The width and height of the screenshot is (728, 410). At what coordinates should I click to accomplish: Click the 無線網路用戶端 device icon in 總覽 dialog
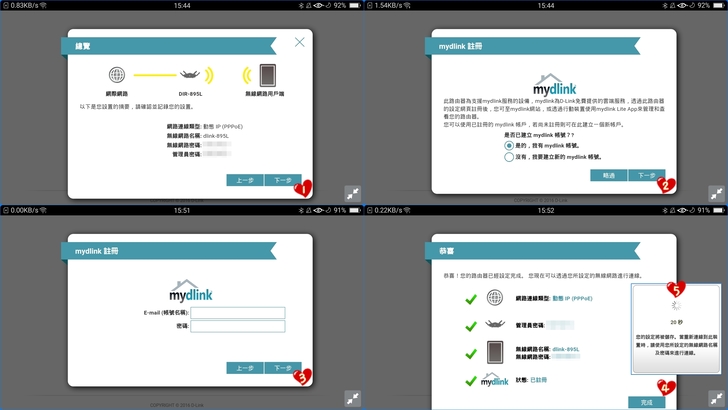coord(267,75)
